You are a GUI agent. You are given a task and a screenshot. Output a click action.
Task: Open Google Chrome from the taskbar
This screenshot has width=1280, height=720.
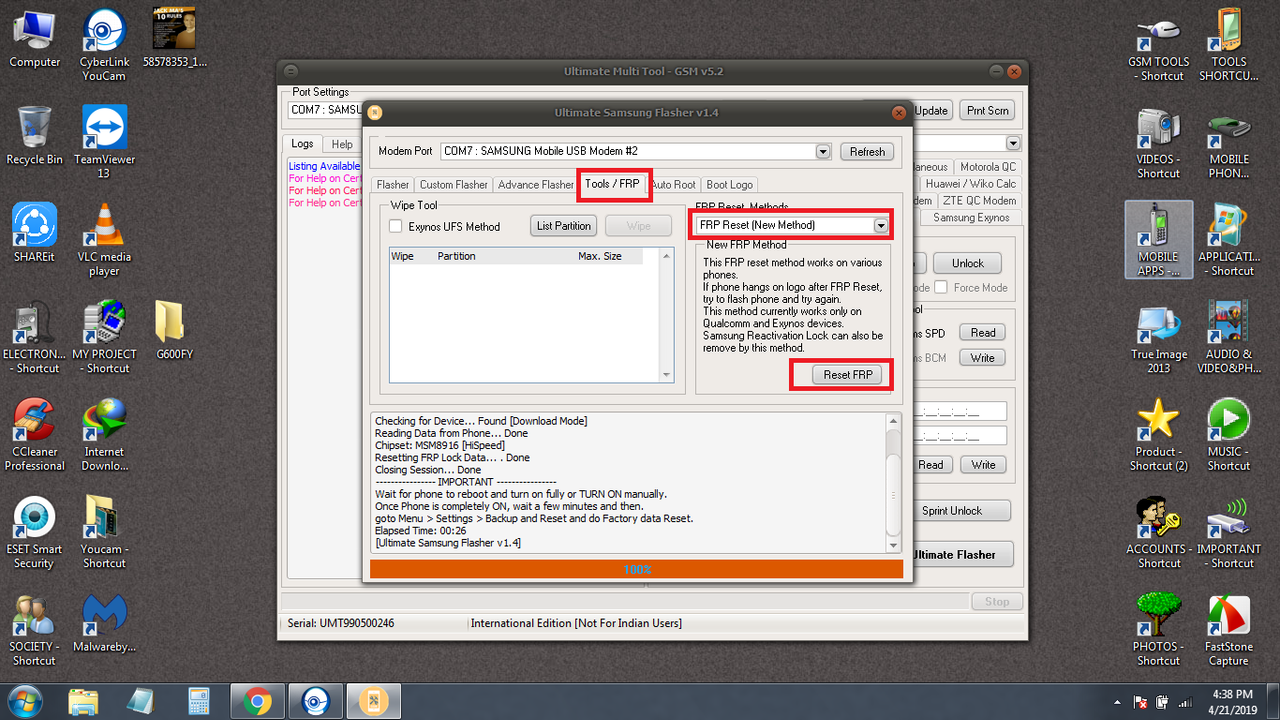coord(258,701)
